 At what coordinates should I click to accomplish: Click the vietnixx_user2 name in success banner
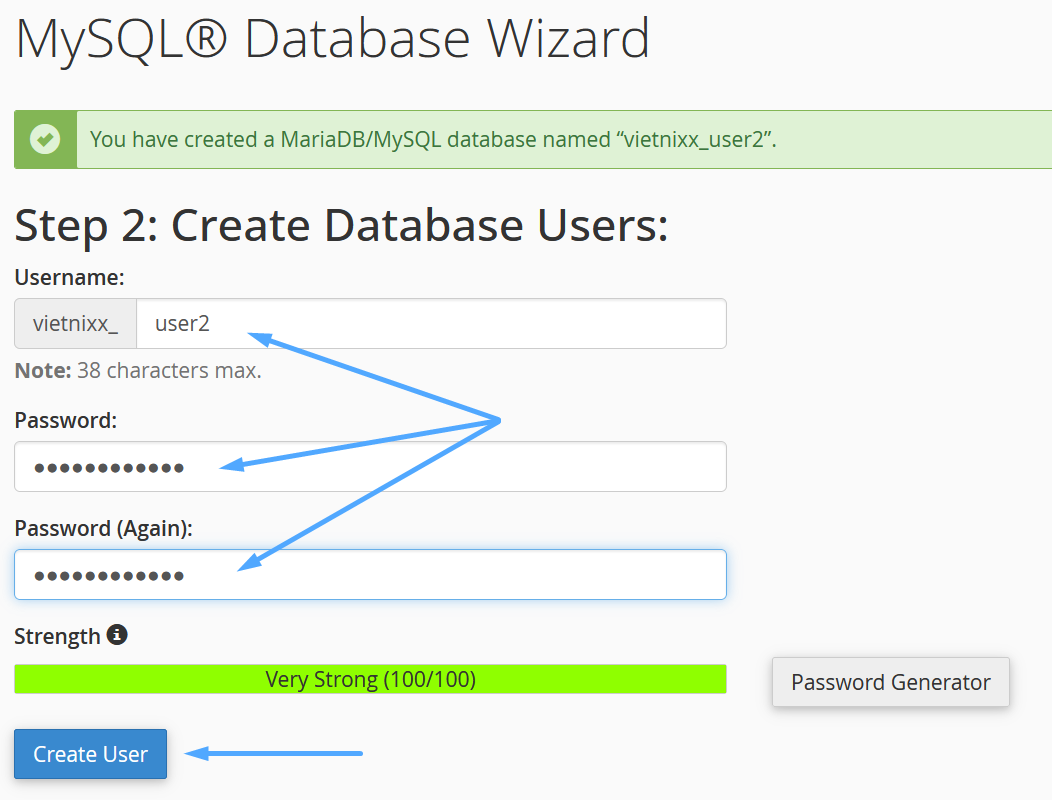695,139
